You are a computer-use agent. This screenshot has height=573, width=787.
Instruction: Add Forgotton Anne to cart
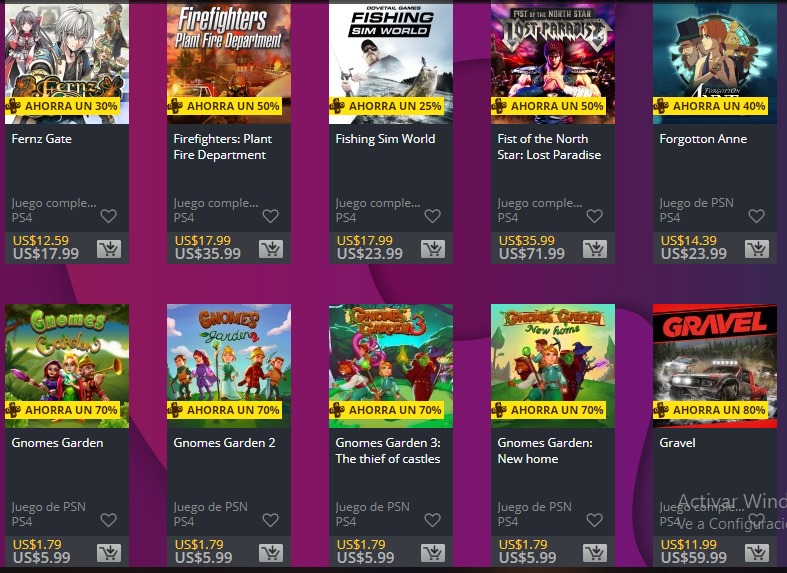[x=757, y=249]
